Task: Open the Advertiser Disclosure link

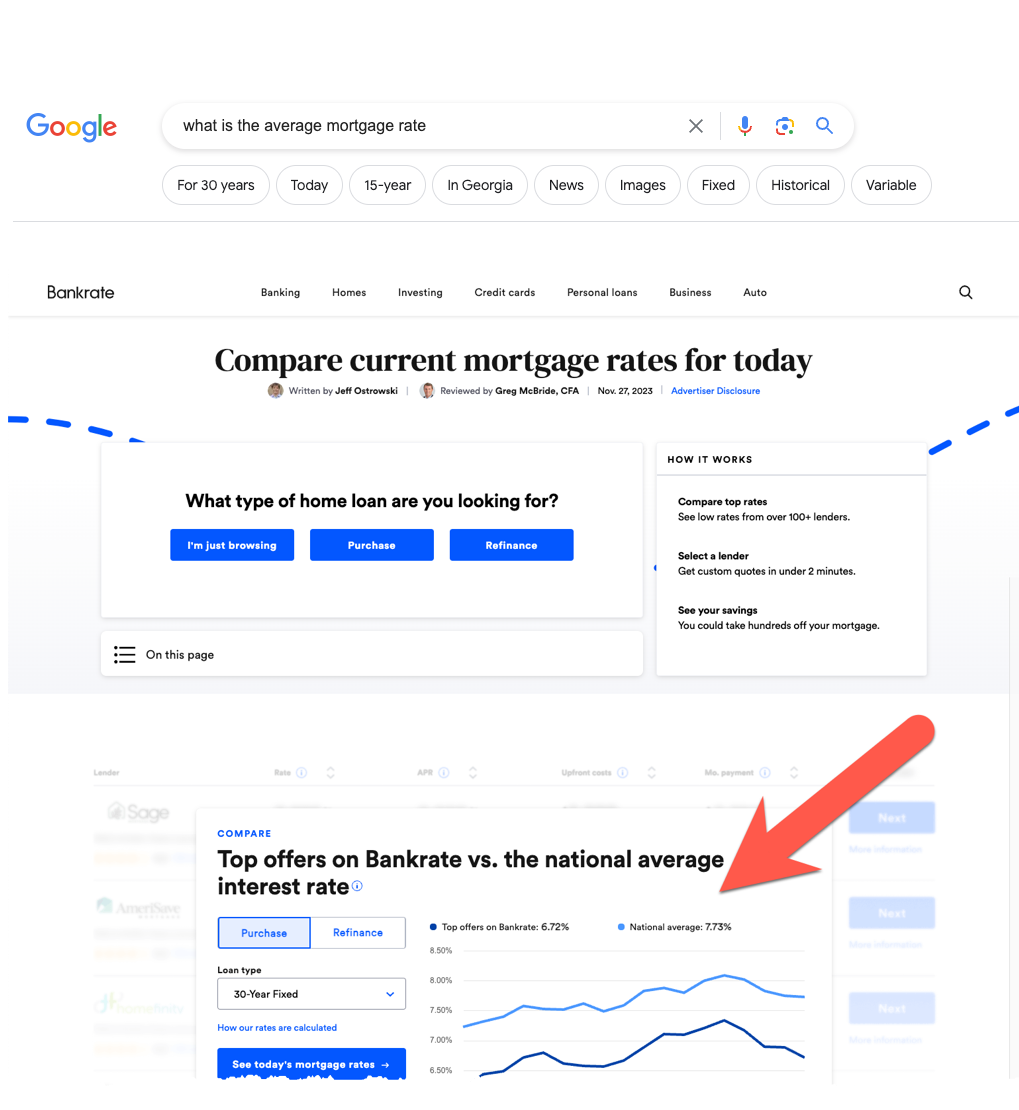Action: pyautogui.click(x=715, y=390)
